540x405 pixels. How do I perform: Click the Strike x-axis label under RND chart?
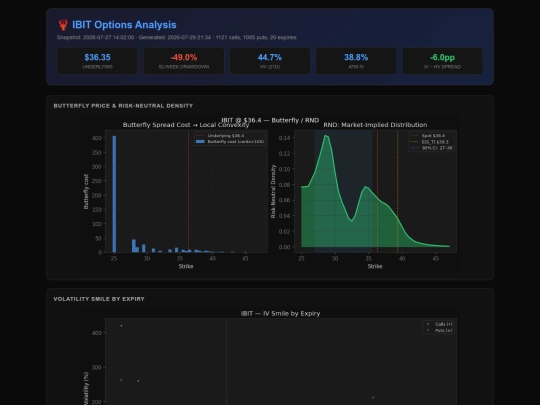pyautogui.click(x=375, y=266)
